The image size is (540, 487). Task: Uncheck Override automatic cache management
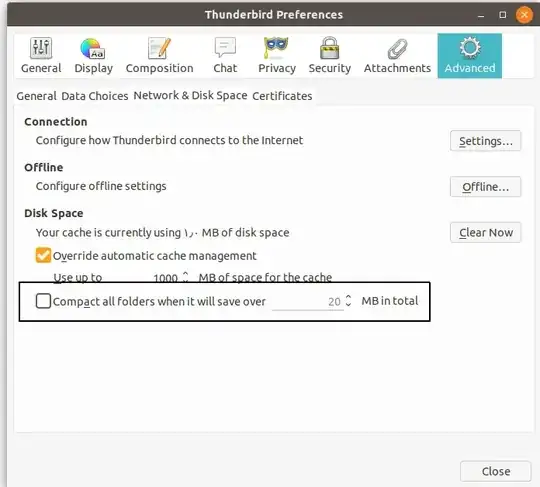(x=43, y=256)
